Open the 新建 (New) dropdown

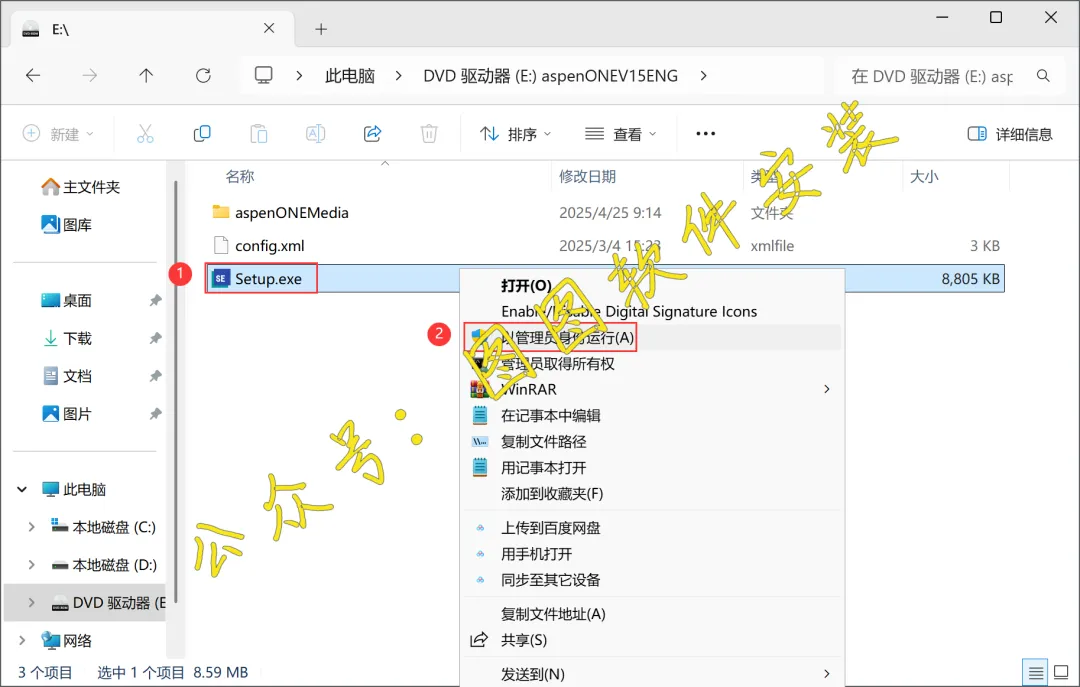(59, 134)
